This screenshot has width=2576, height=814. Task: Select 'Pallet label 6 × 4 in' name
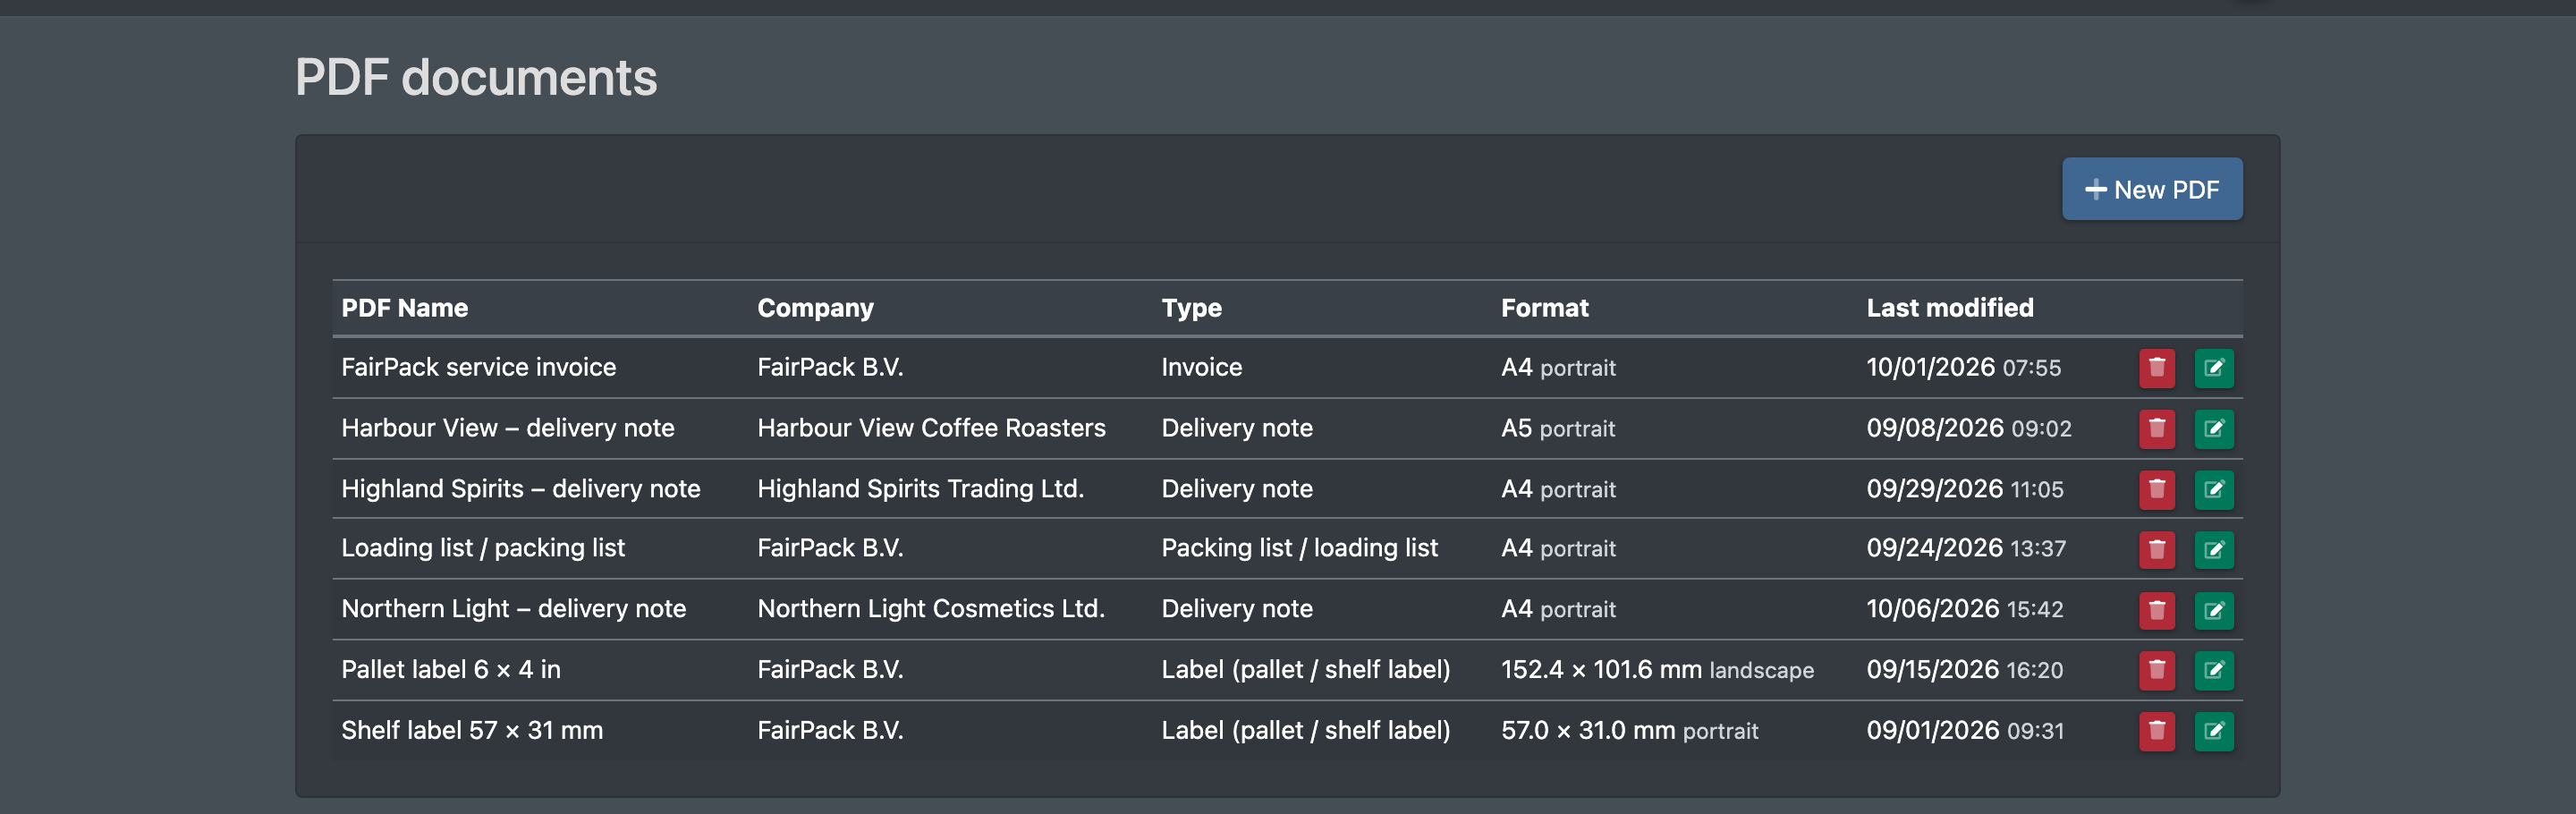pos(450,670)
